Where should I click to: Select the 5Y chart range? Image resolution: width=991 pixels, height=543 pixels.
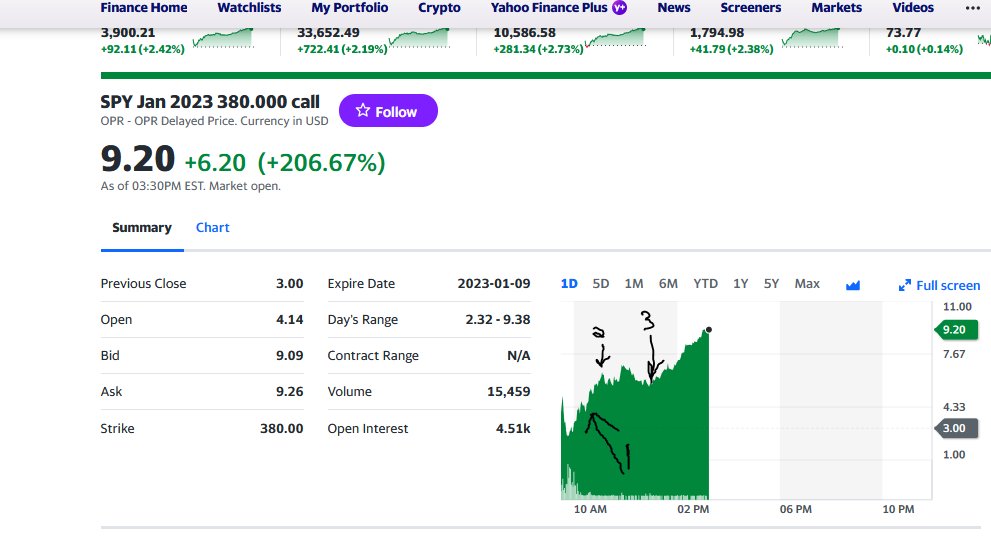771,284
